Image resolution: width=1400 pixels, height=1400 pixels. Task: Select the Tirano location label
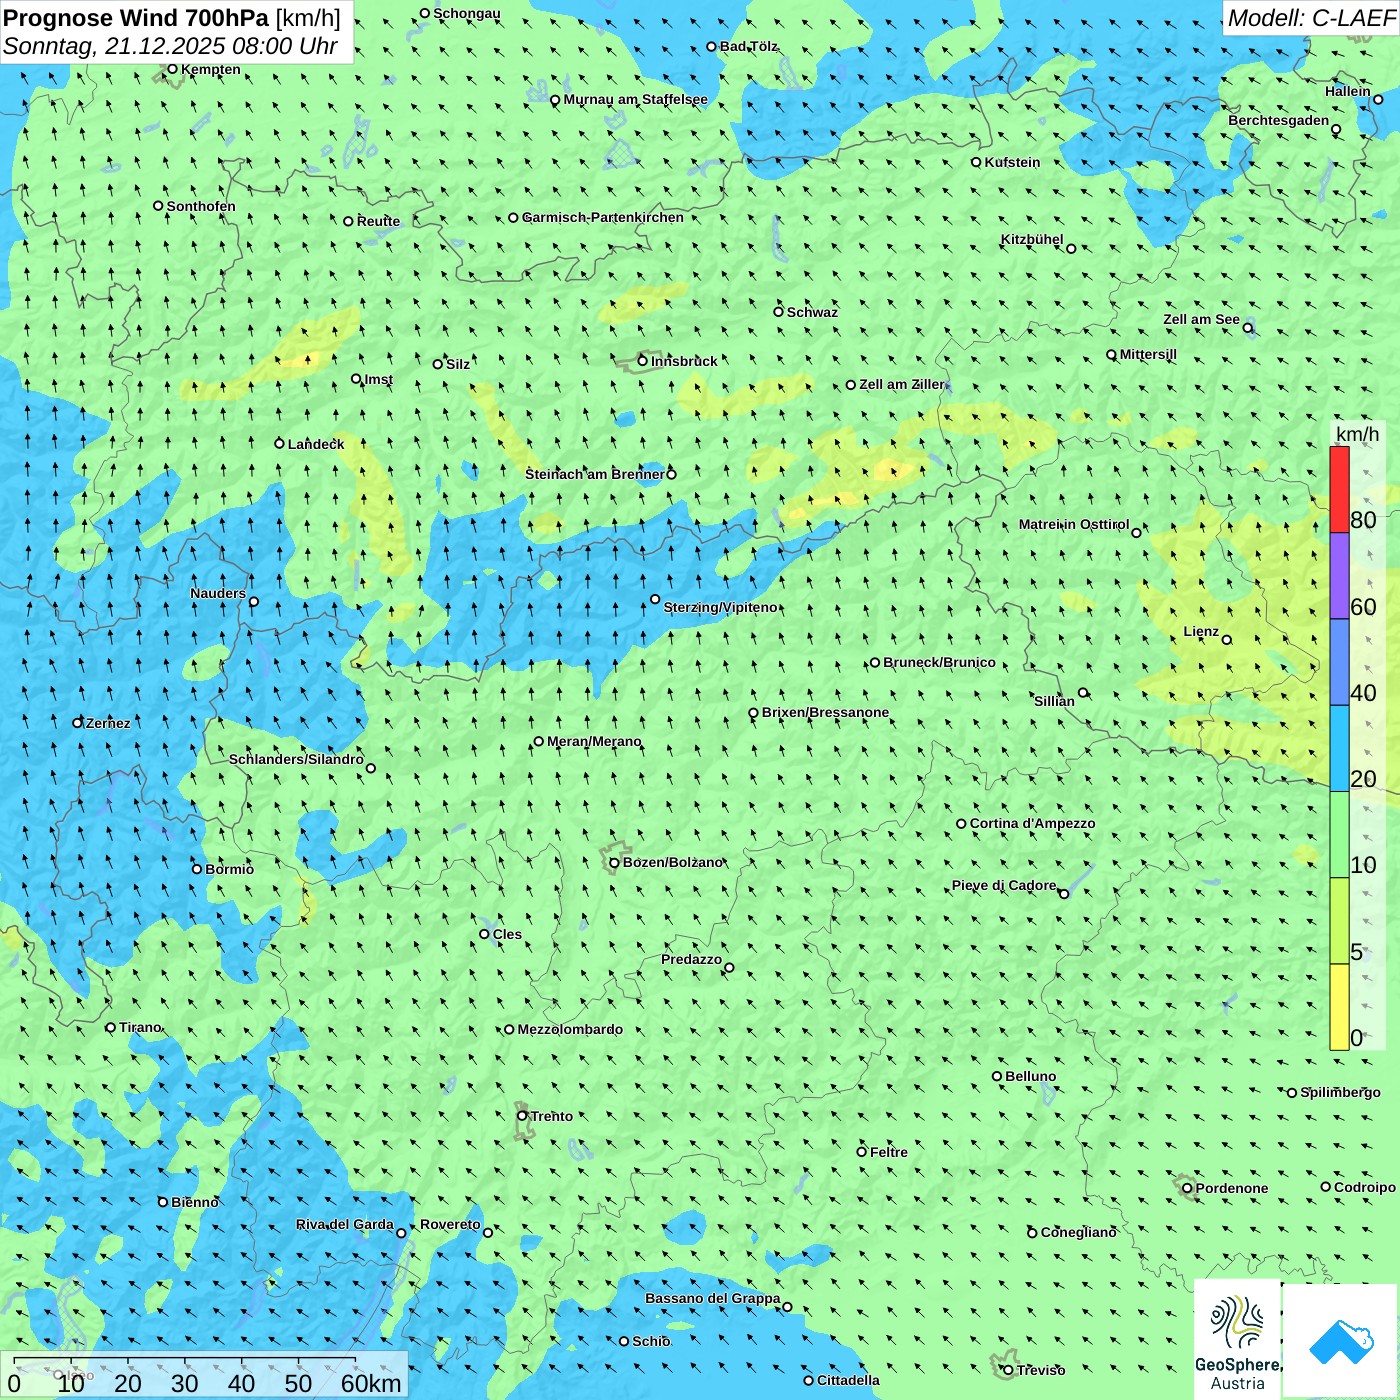(x=140, y=1027)
